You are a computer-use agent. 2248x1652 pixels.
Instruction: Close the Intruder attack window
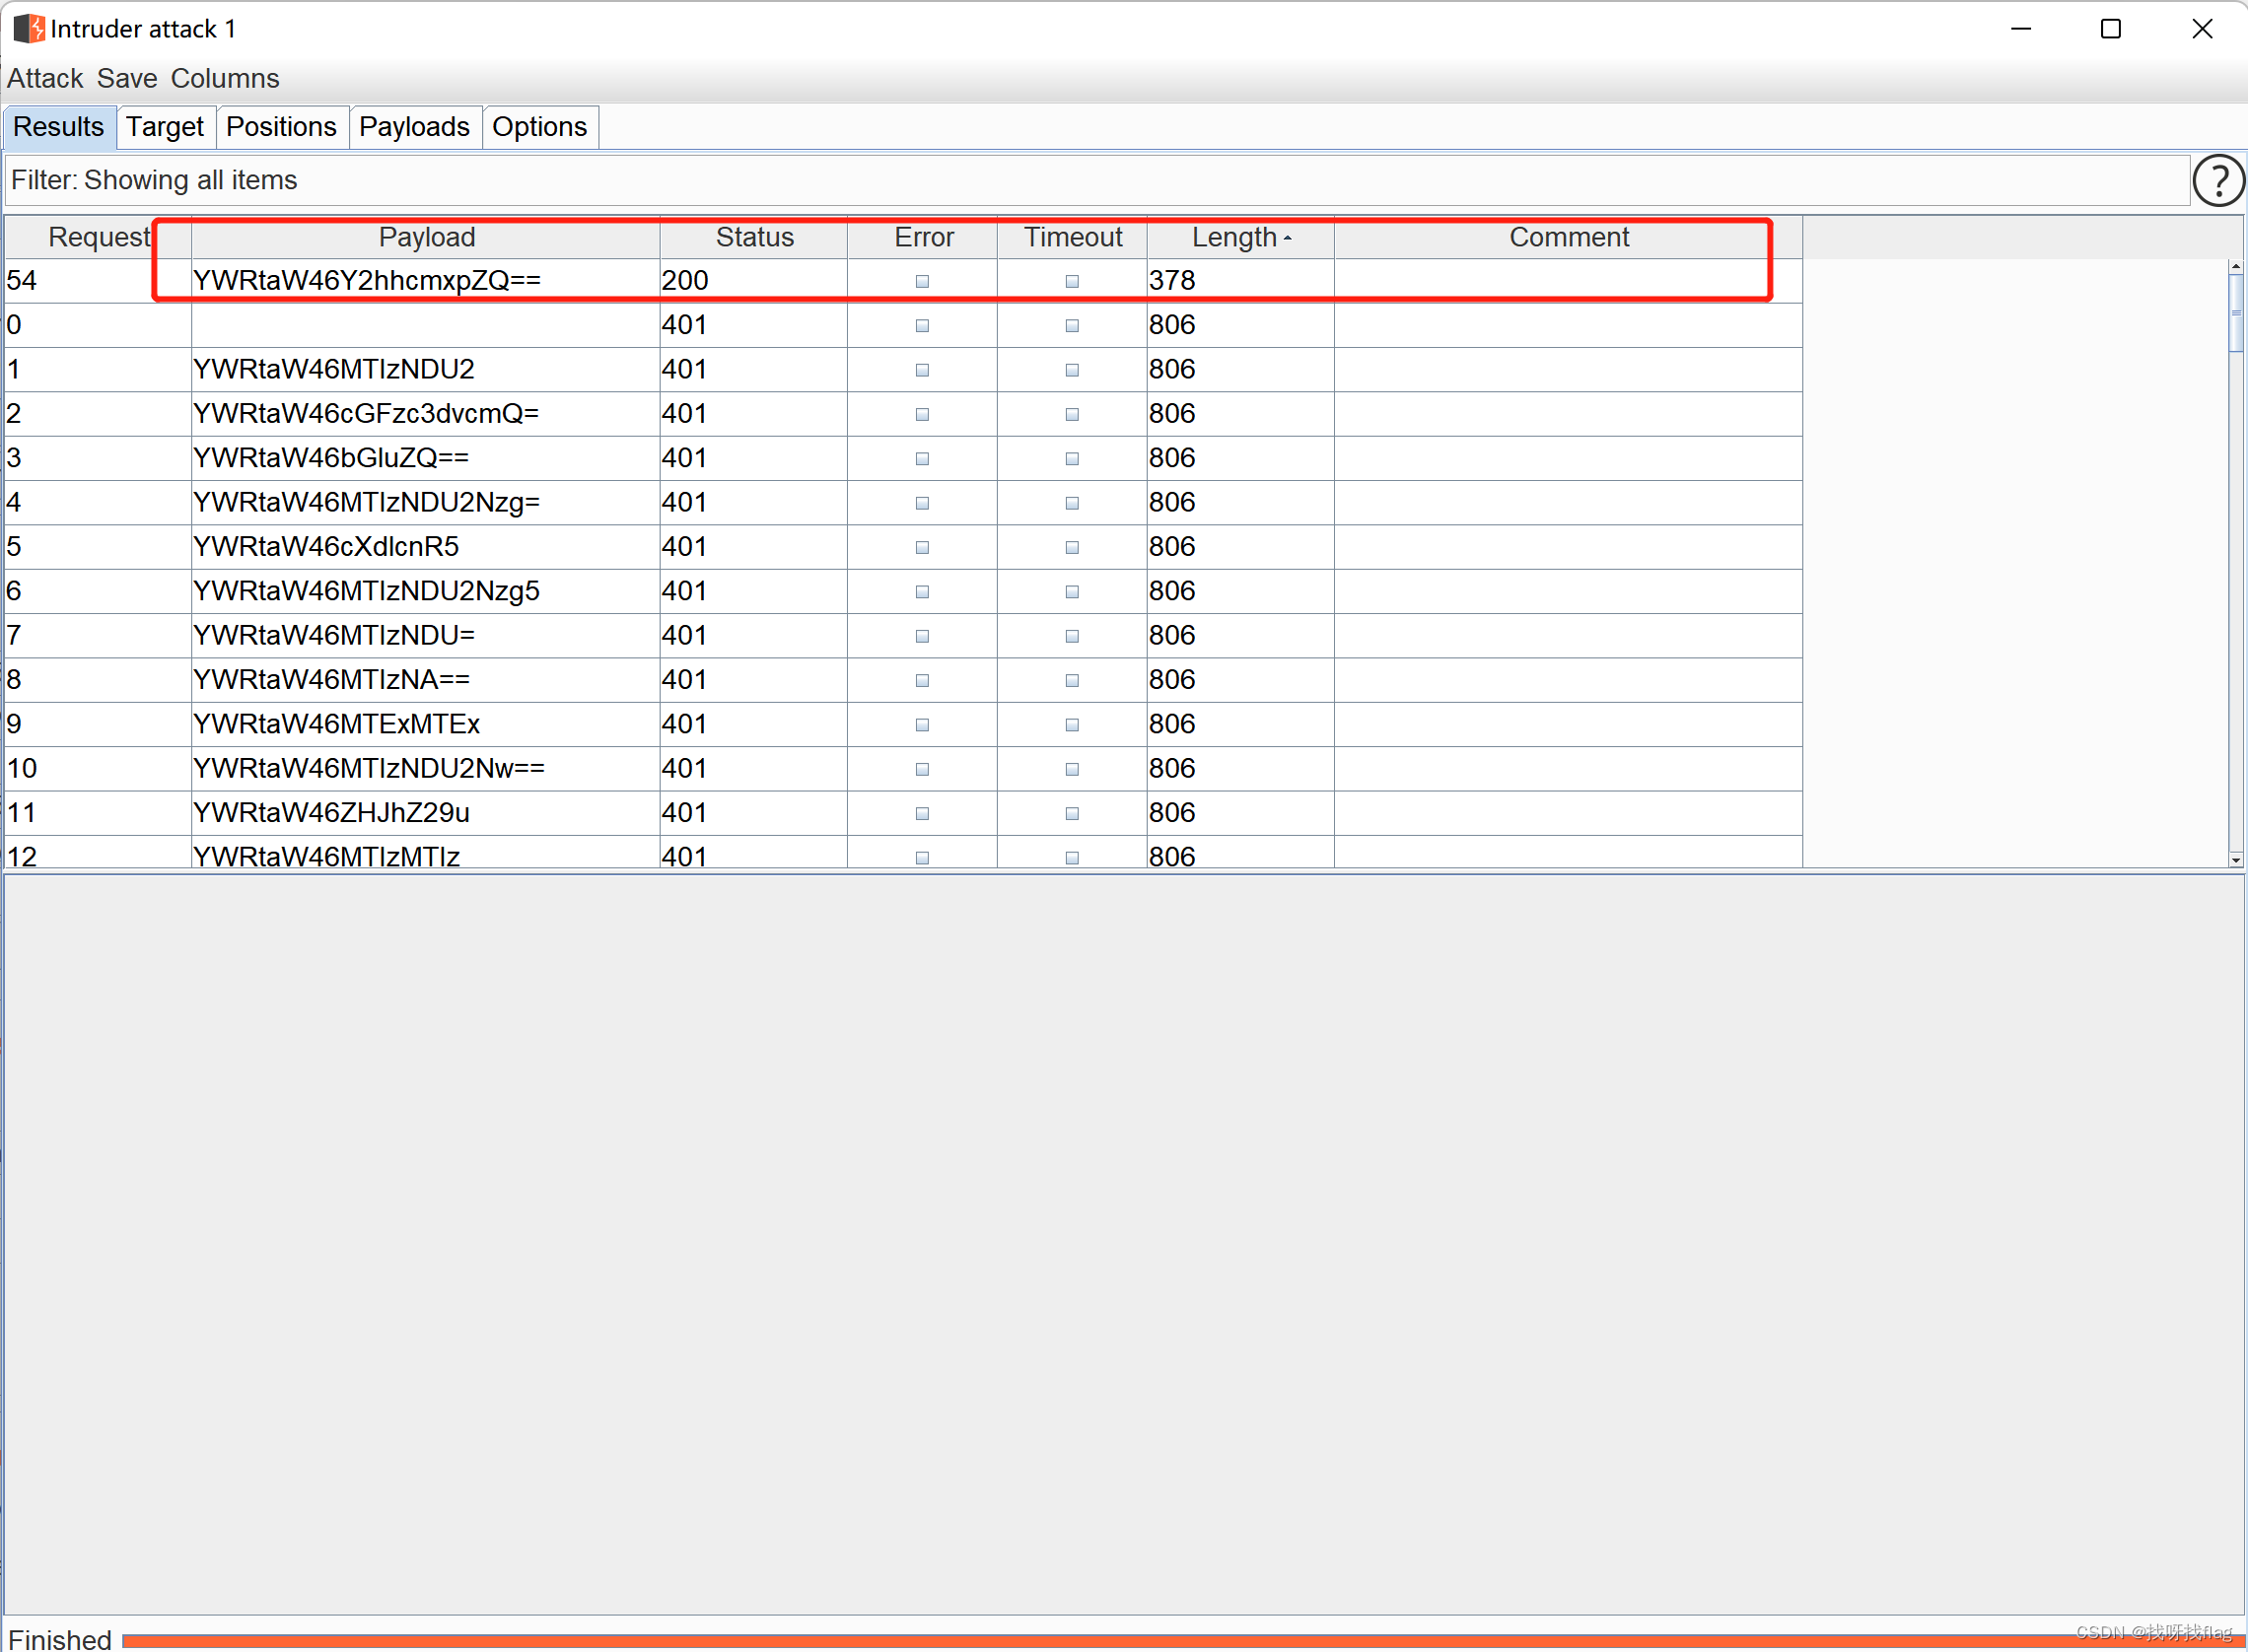[x=2201, y=29]
